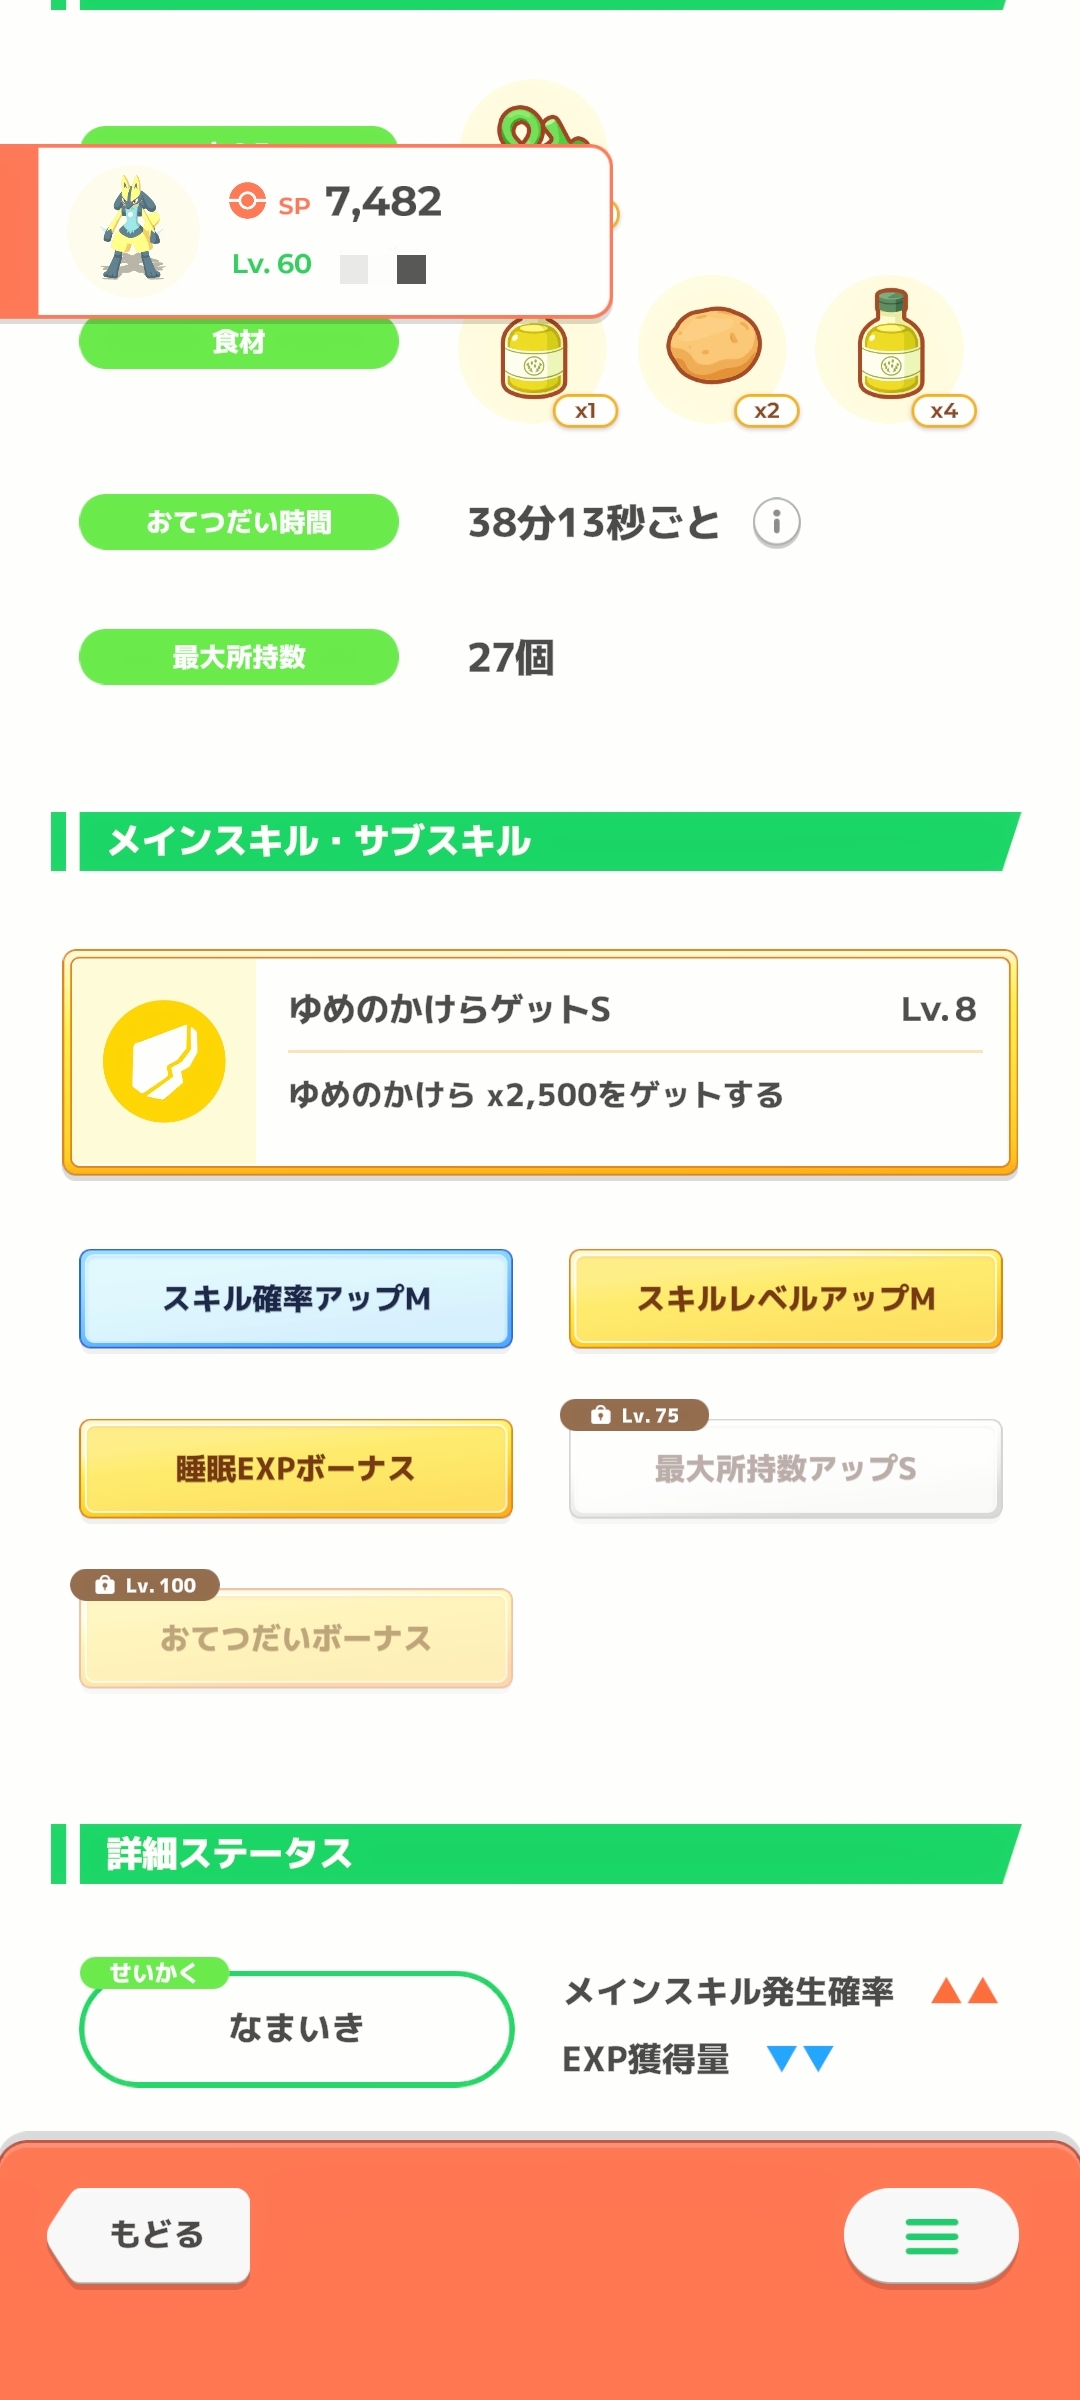Tap the locked 最大所持数アップS sub skill
Viewport: 1080px width, 2400px height.
pos(786,1468)
